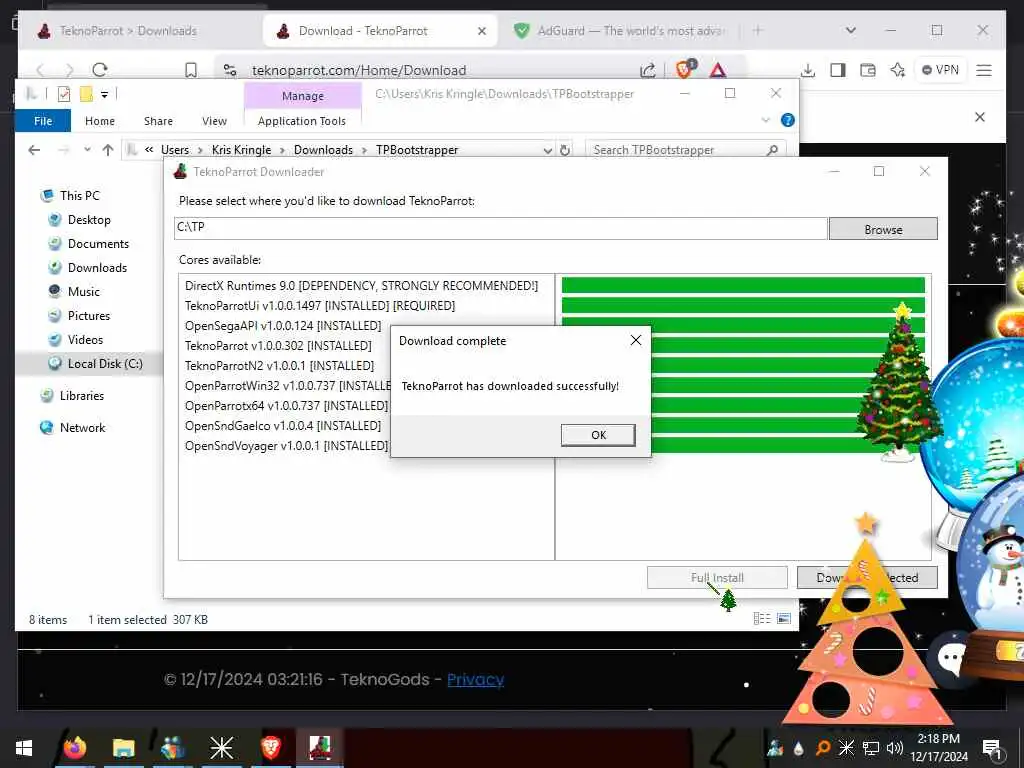Image resolution: width=1024 pixels, height=768 pixels.
Task: Select TeknoParrotN2 v1.0.0.1 list item
Action: [280, 366]
